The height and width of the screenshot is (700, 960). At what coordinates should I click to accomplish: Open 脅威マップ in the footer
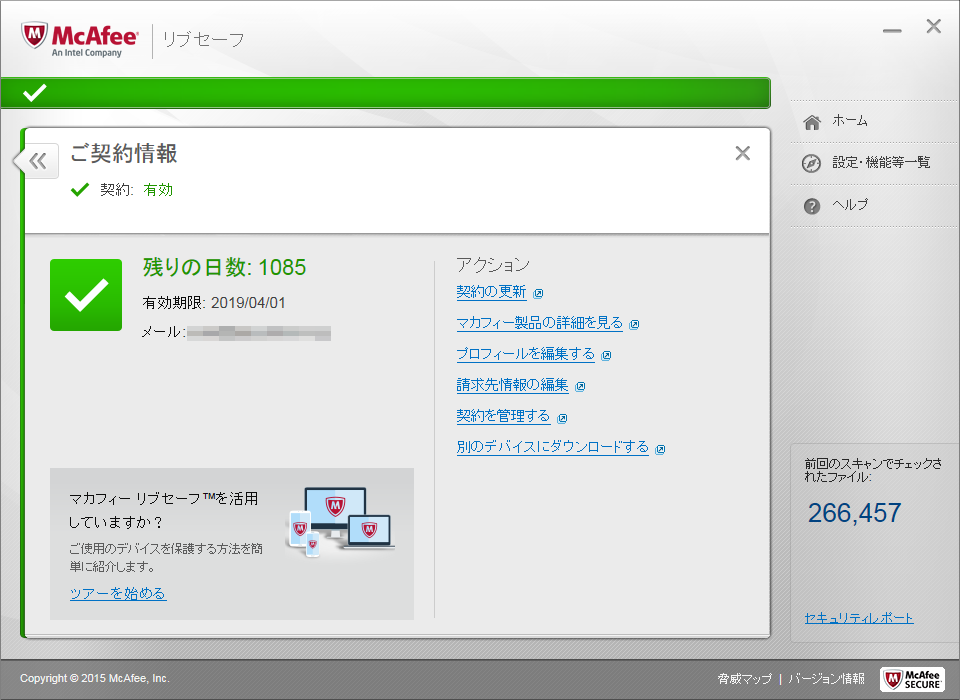[x=744, y=679]
